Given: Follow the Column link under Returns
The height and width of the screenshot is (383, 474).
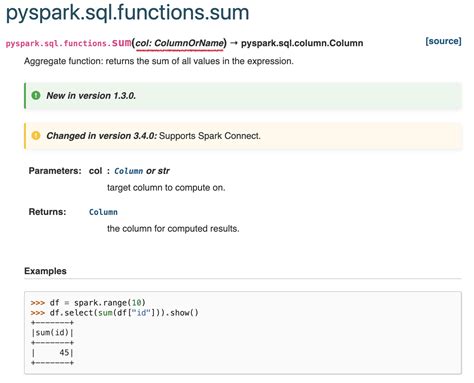Looking at the screenshot, I should pyautogui.click(x=103, y=212).
